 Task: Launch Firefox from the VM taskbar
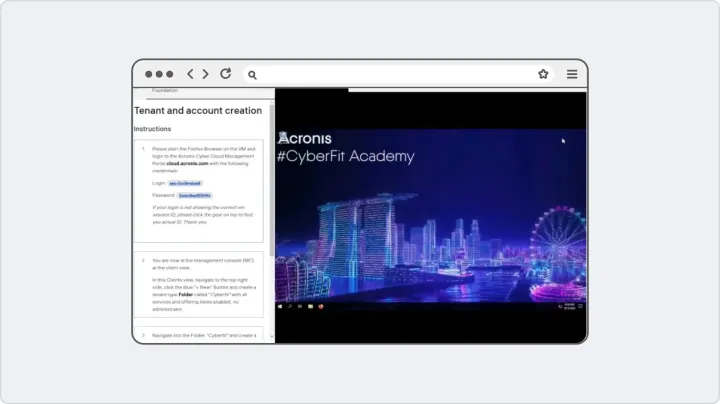[320, 306]
